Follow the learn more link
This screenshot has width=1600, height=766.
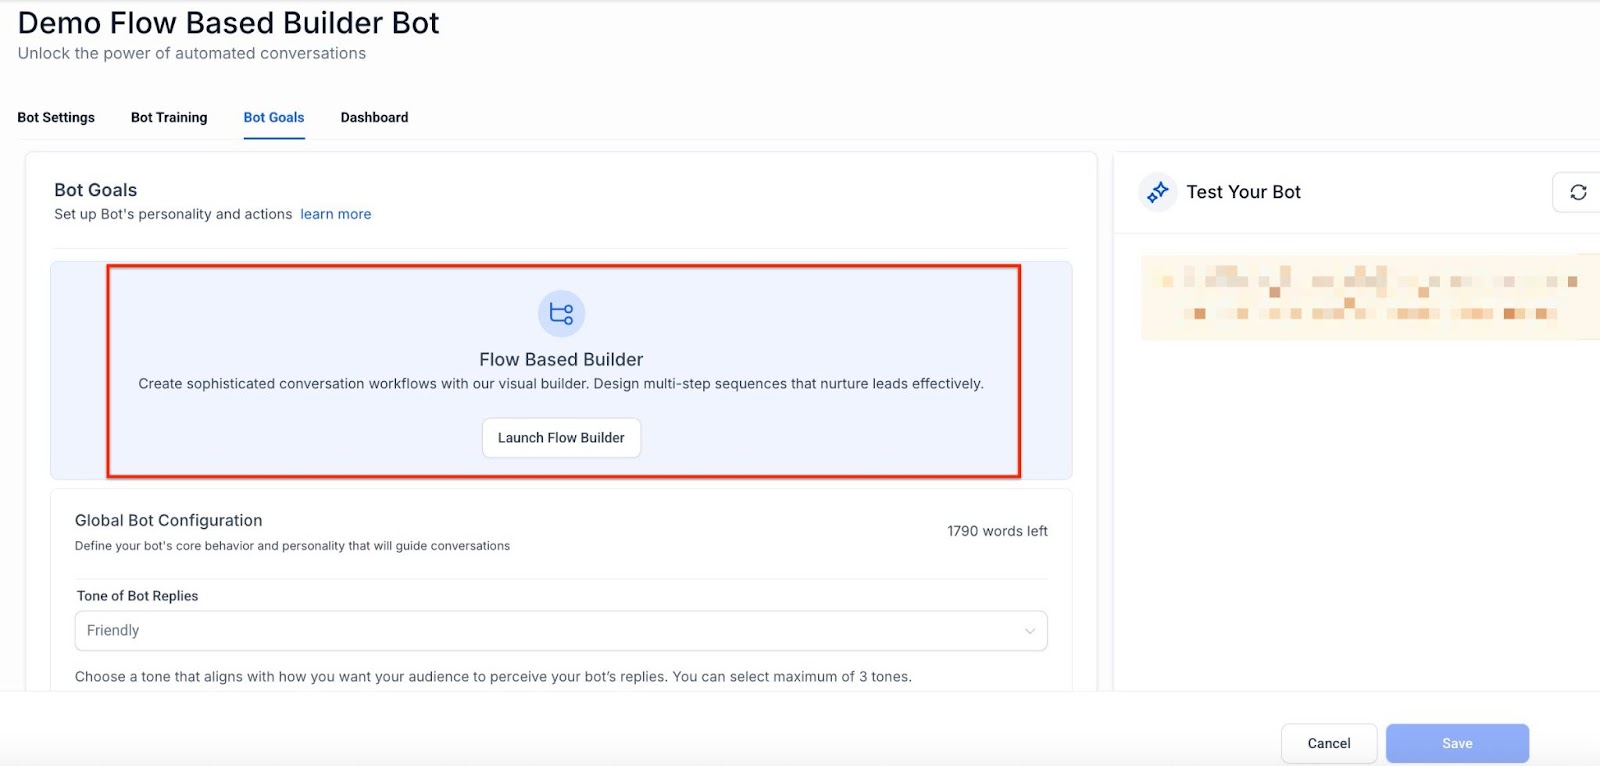click(335, 214)
